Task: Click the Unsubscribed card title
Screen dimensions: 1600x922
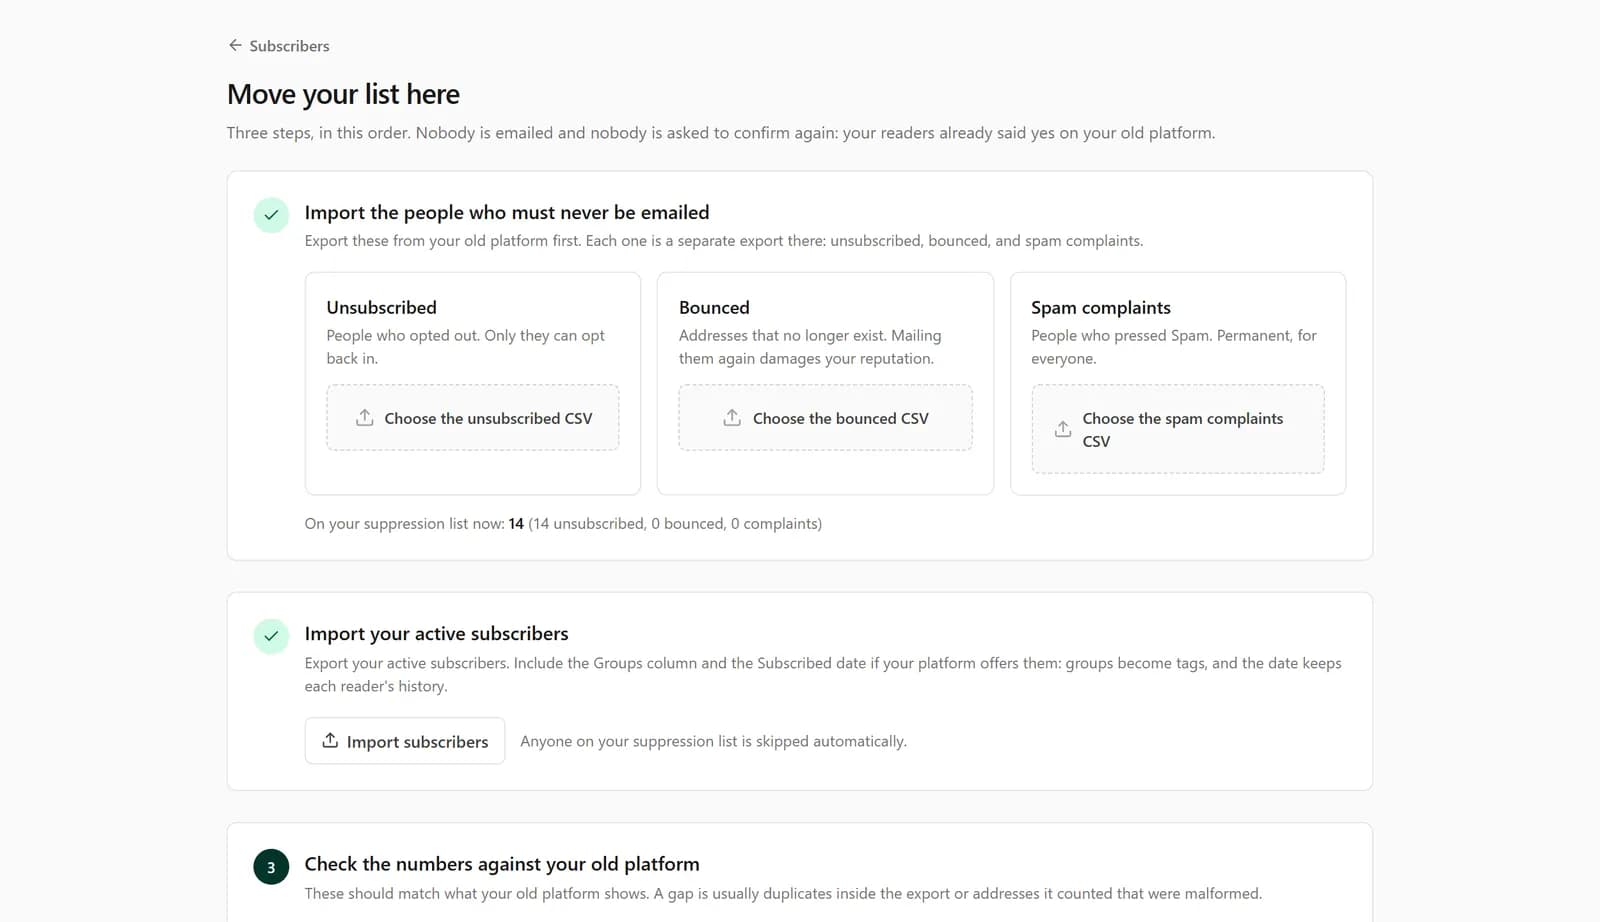Action: [382, 307]
